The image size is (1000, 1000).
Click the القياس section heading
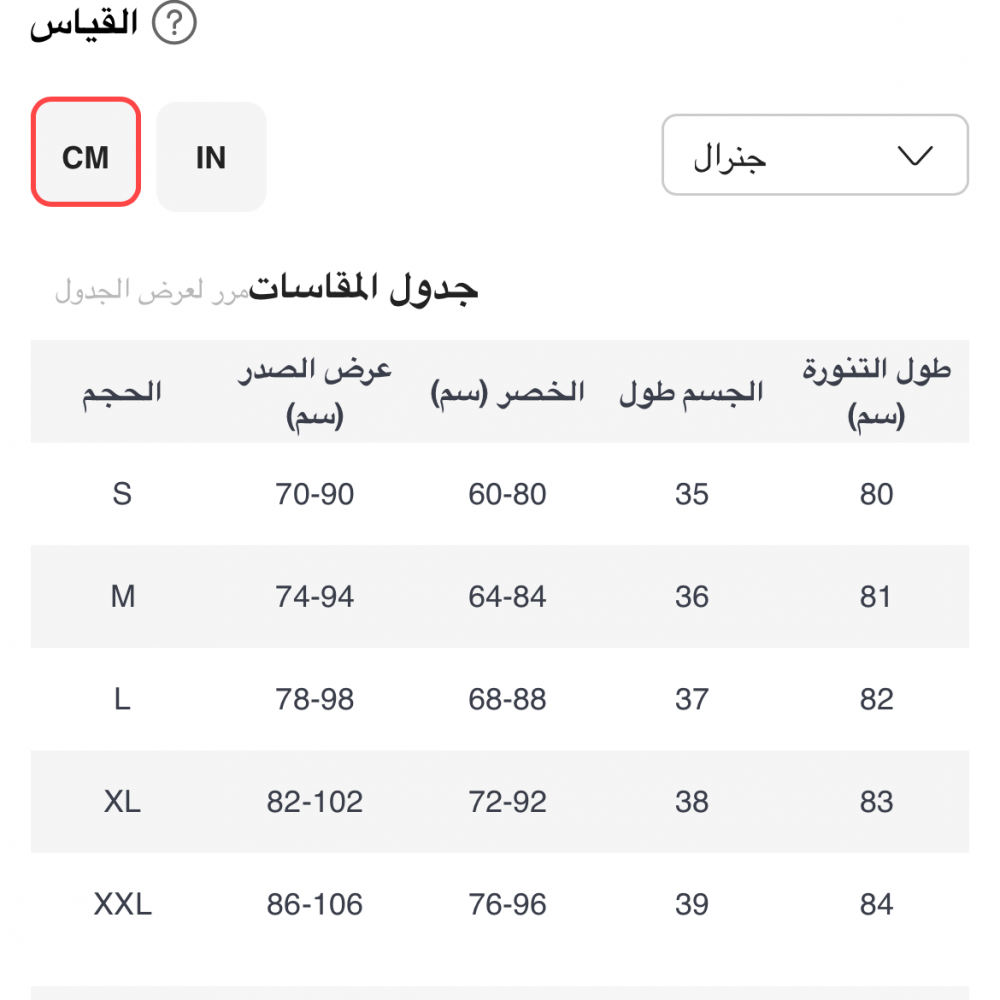(x=84, y=24)
